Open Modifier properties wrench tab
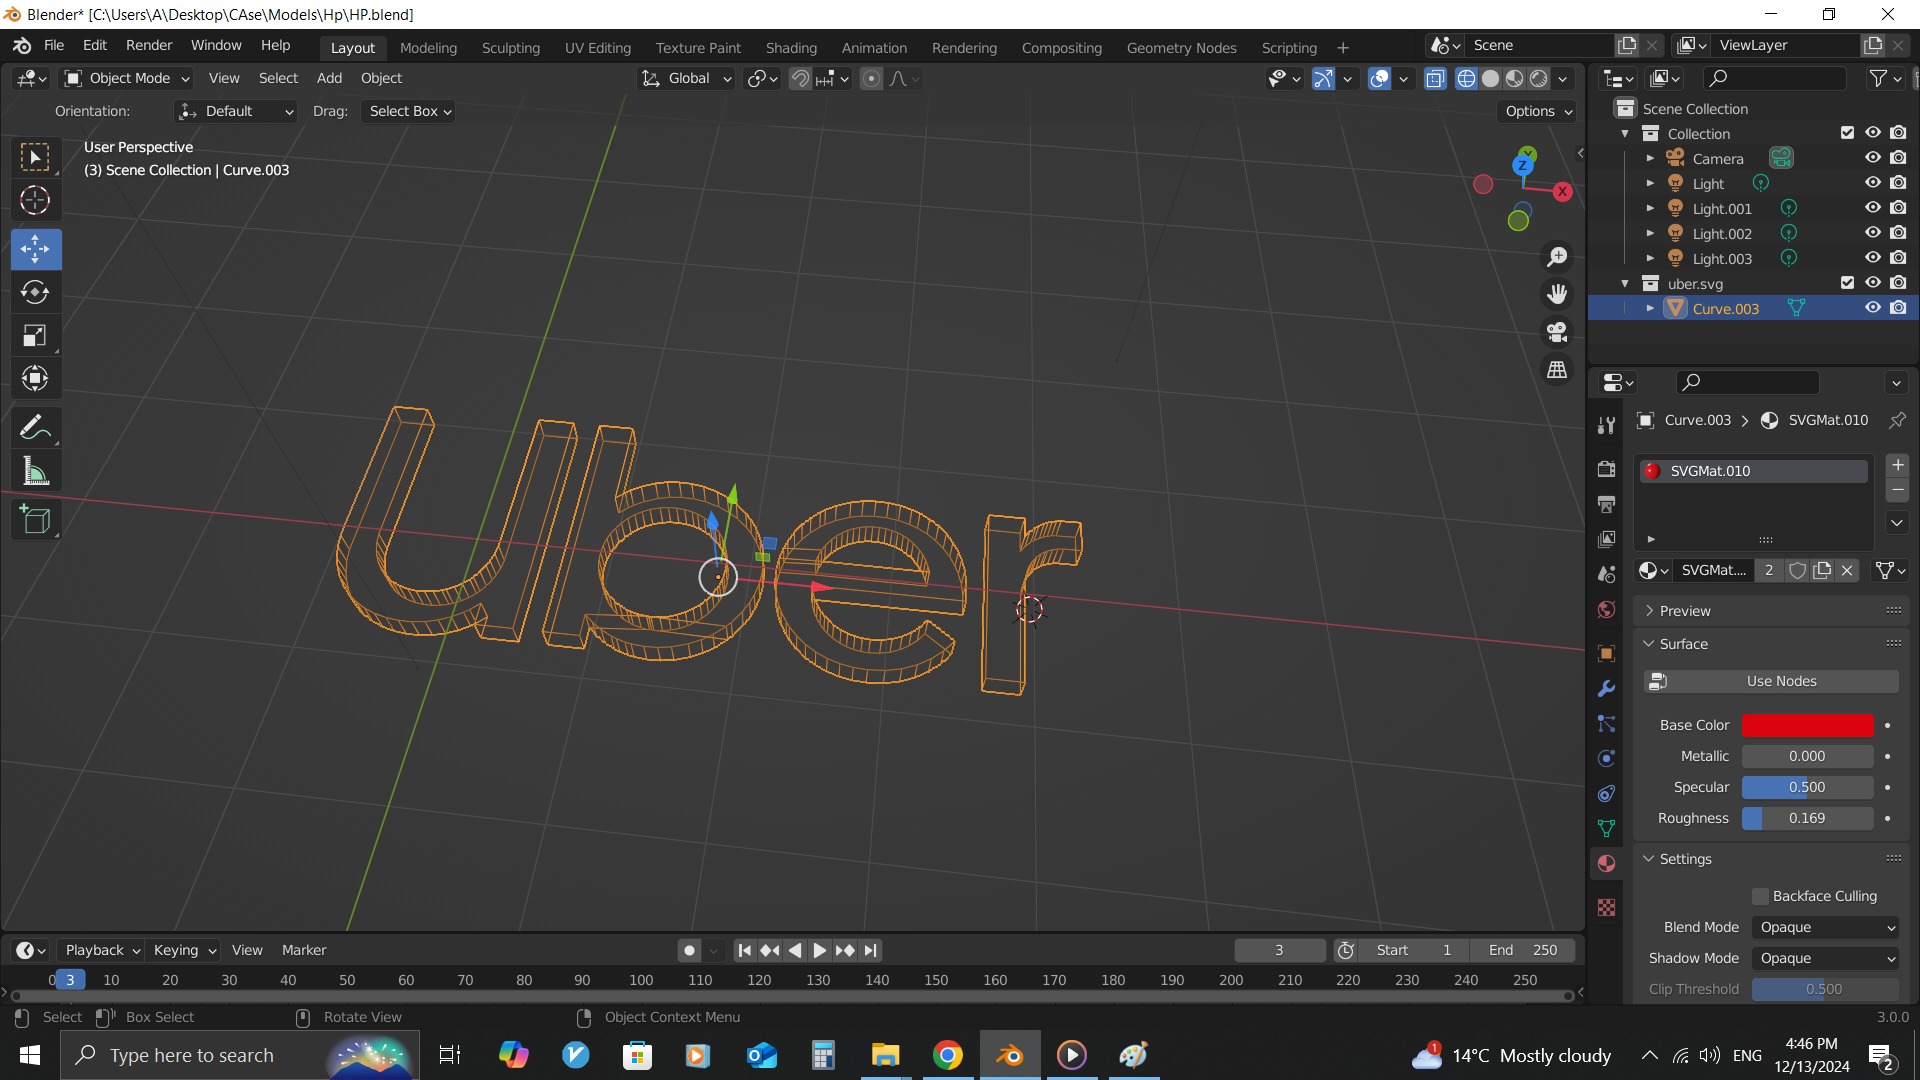 point(1606,689)
